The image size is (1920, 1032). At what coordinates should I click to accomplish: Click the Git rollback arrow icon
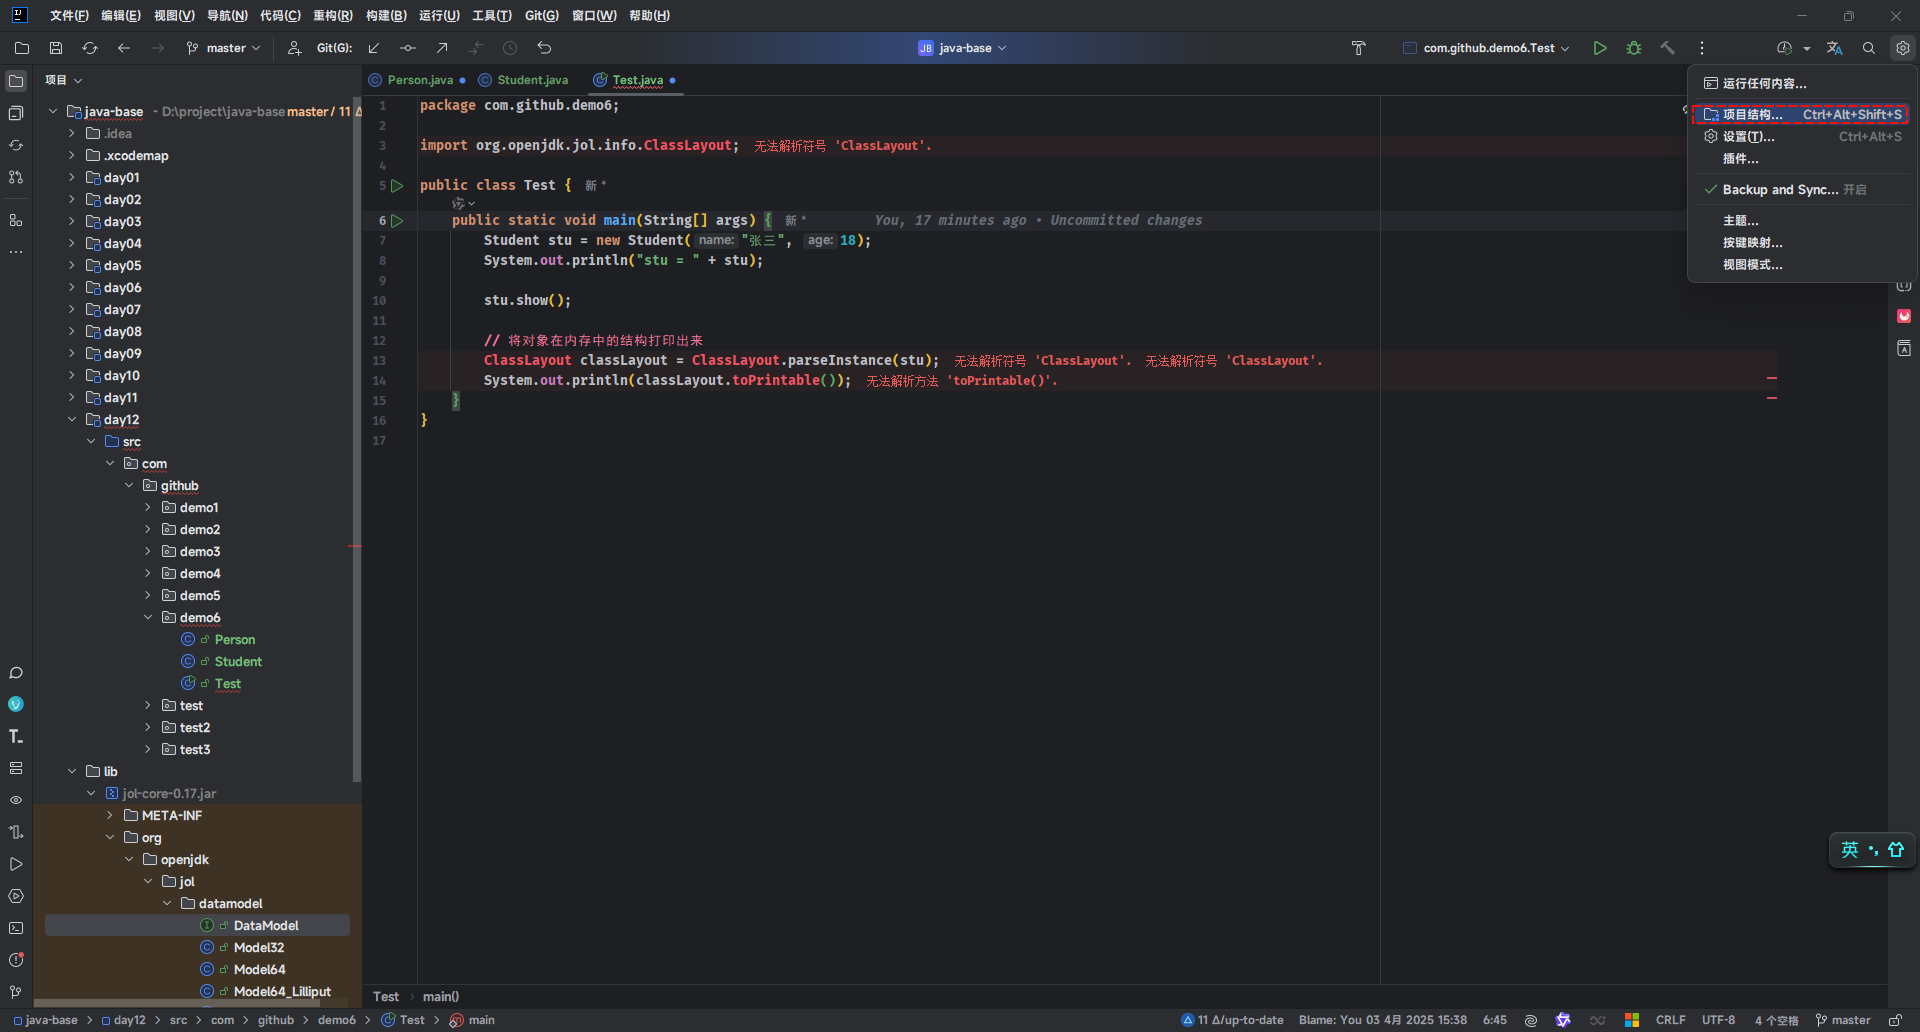coord(544,48)
